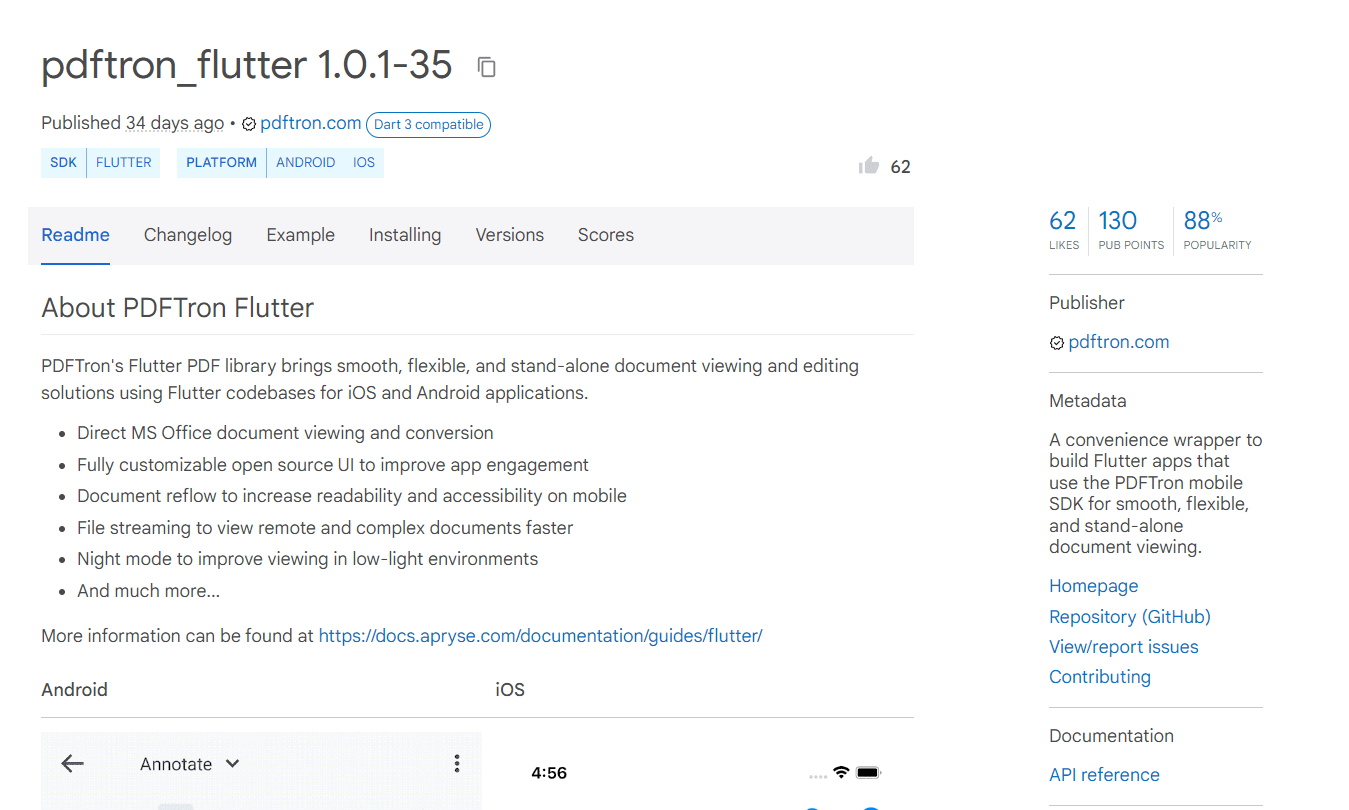The height and width of the screenshot is (810, 1349).
Task: Open the Homepage link in Metadata
Action: click(x=1093, y=585)
